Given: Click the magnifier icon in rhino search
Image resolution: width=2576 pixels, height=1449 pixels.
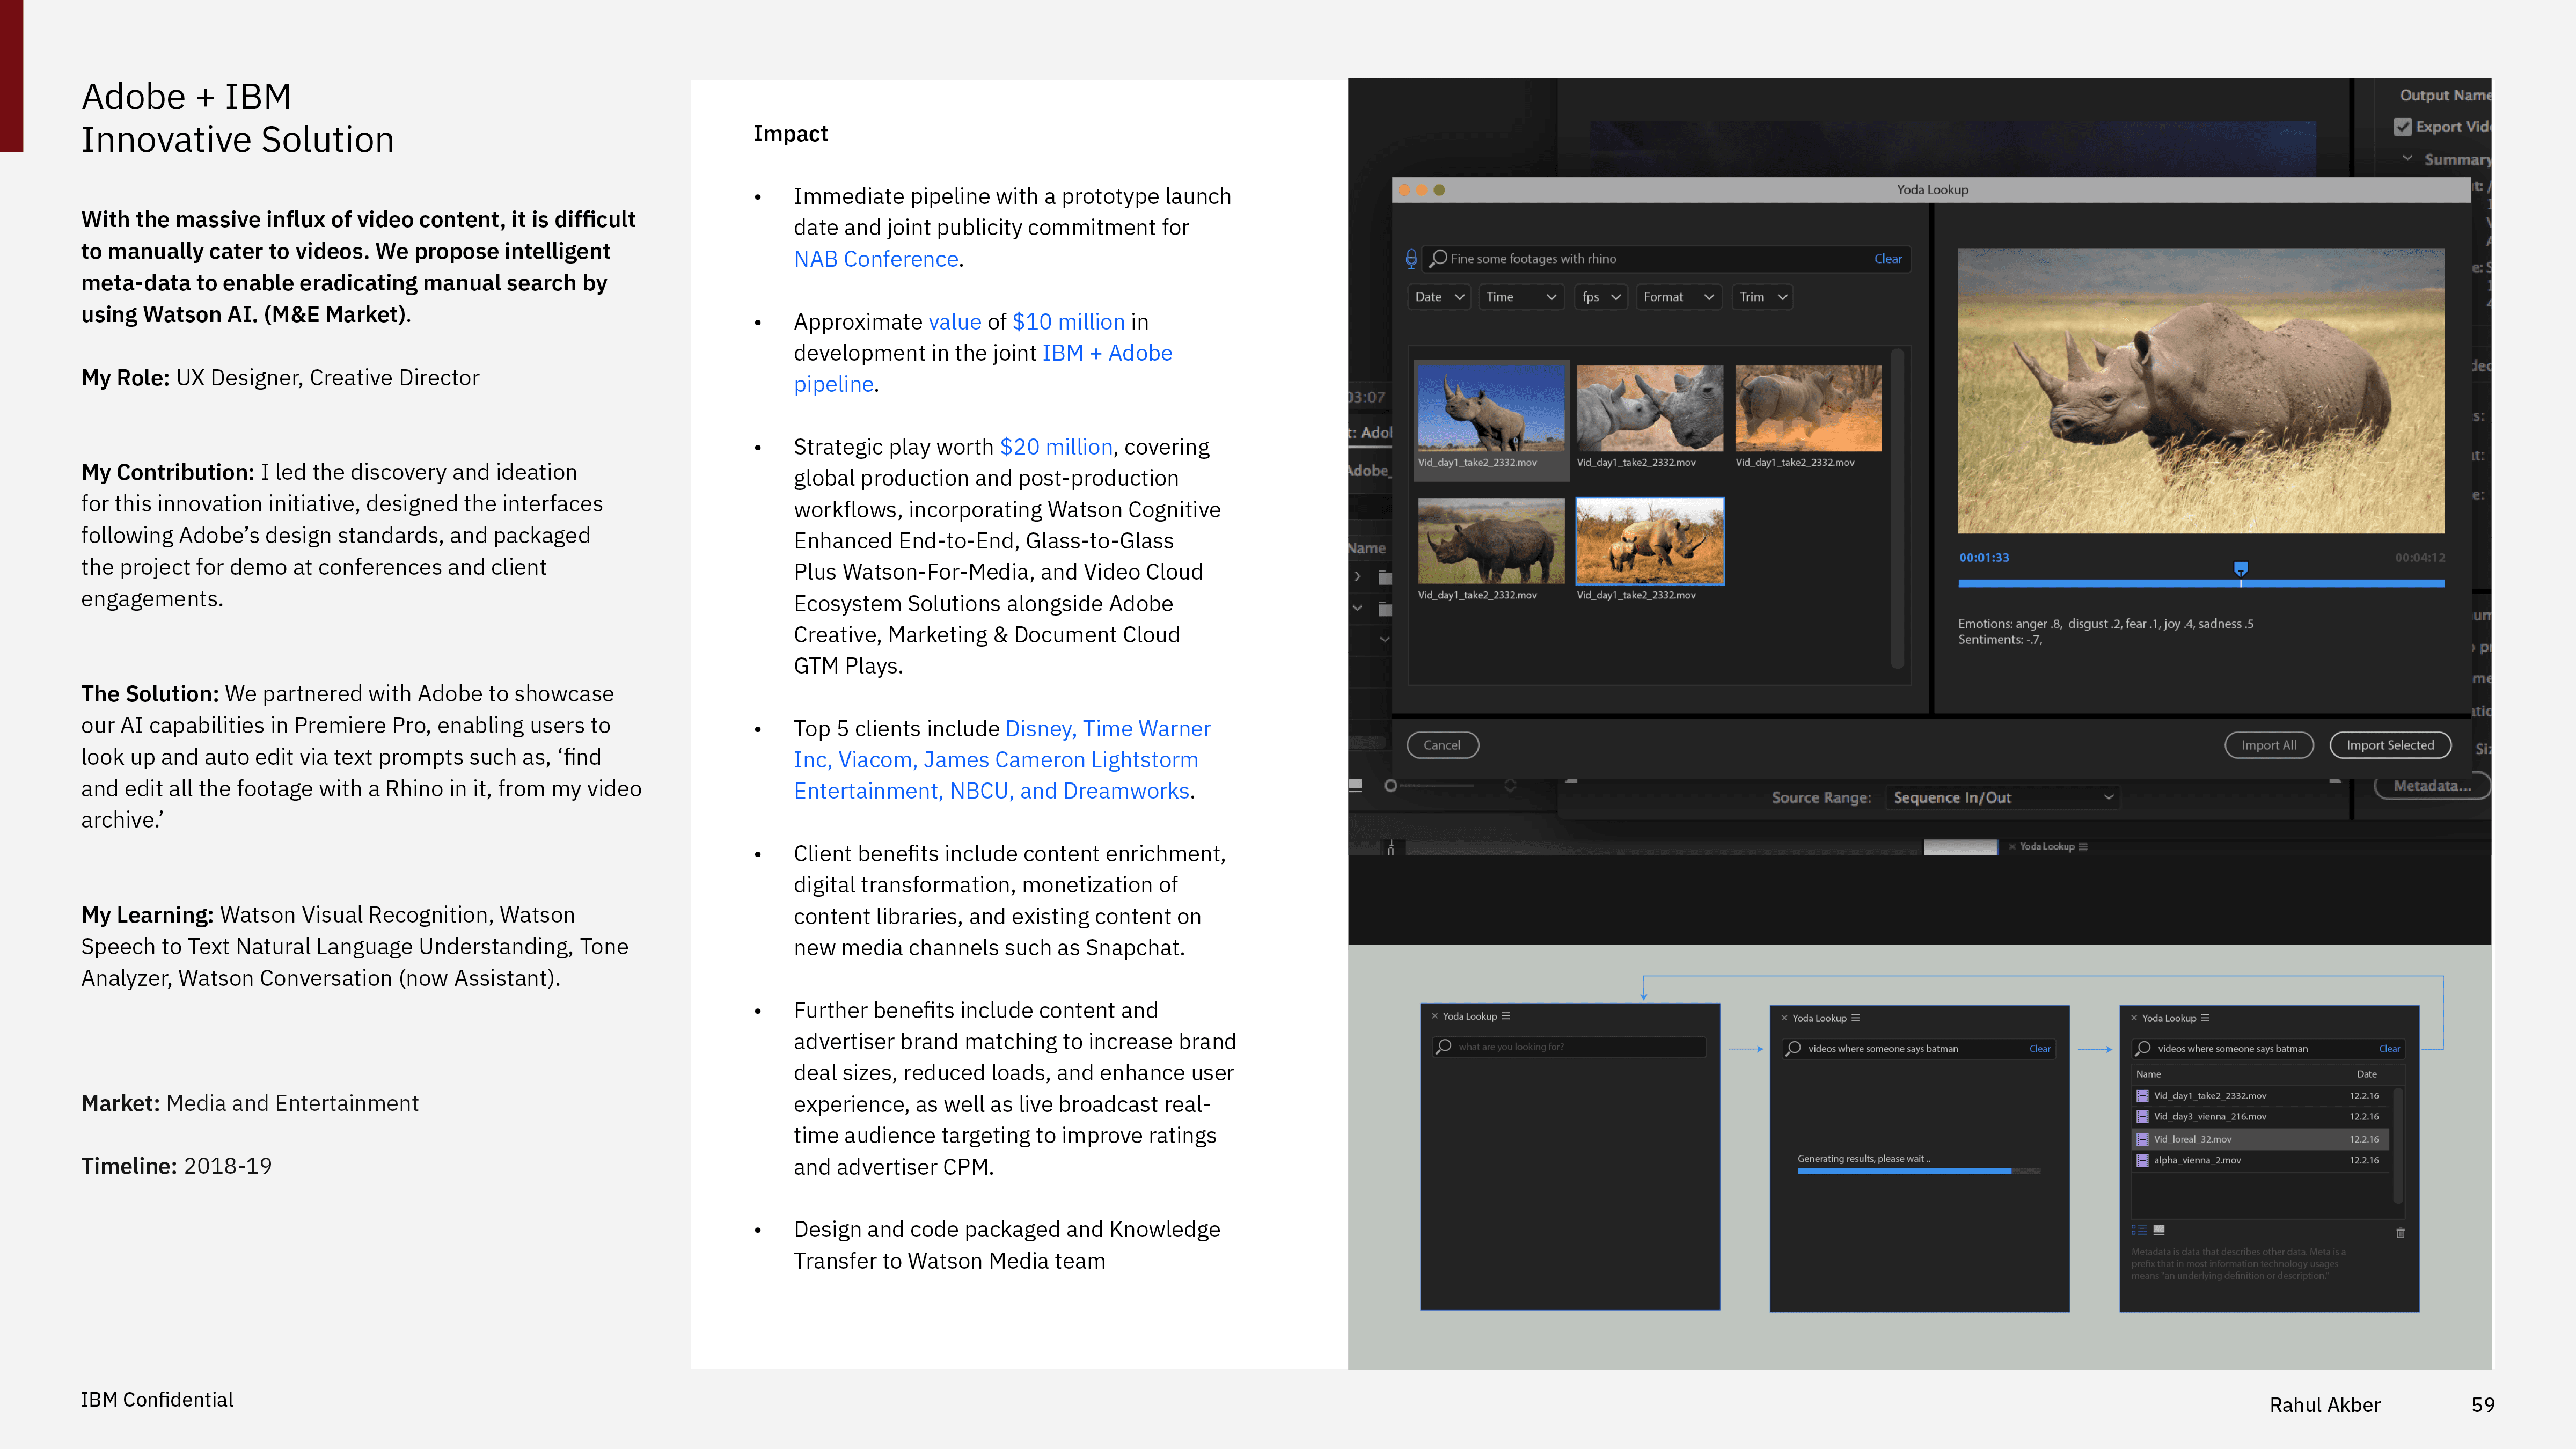Looking at the screenshot, I should tap(1438, 259).
